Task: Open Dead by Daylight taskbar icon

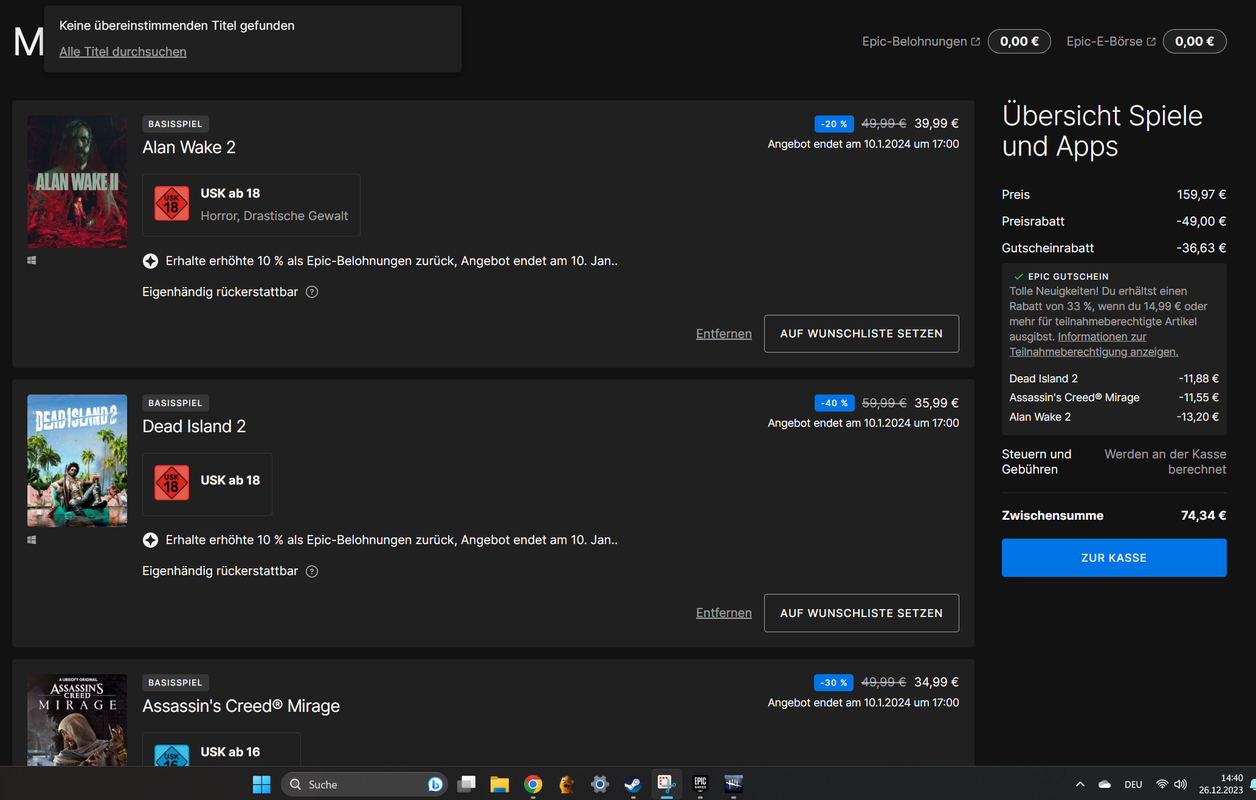Action: tap(734, 784)
